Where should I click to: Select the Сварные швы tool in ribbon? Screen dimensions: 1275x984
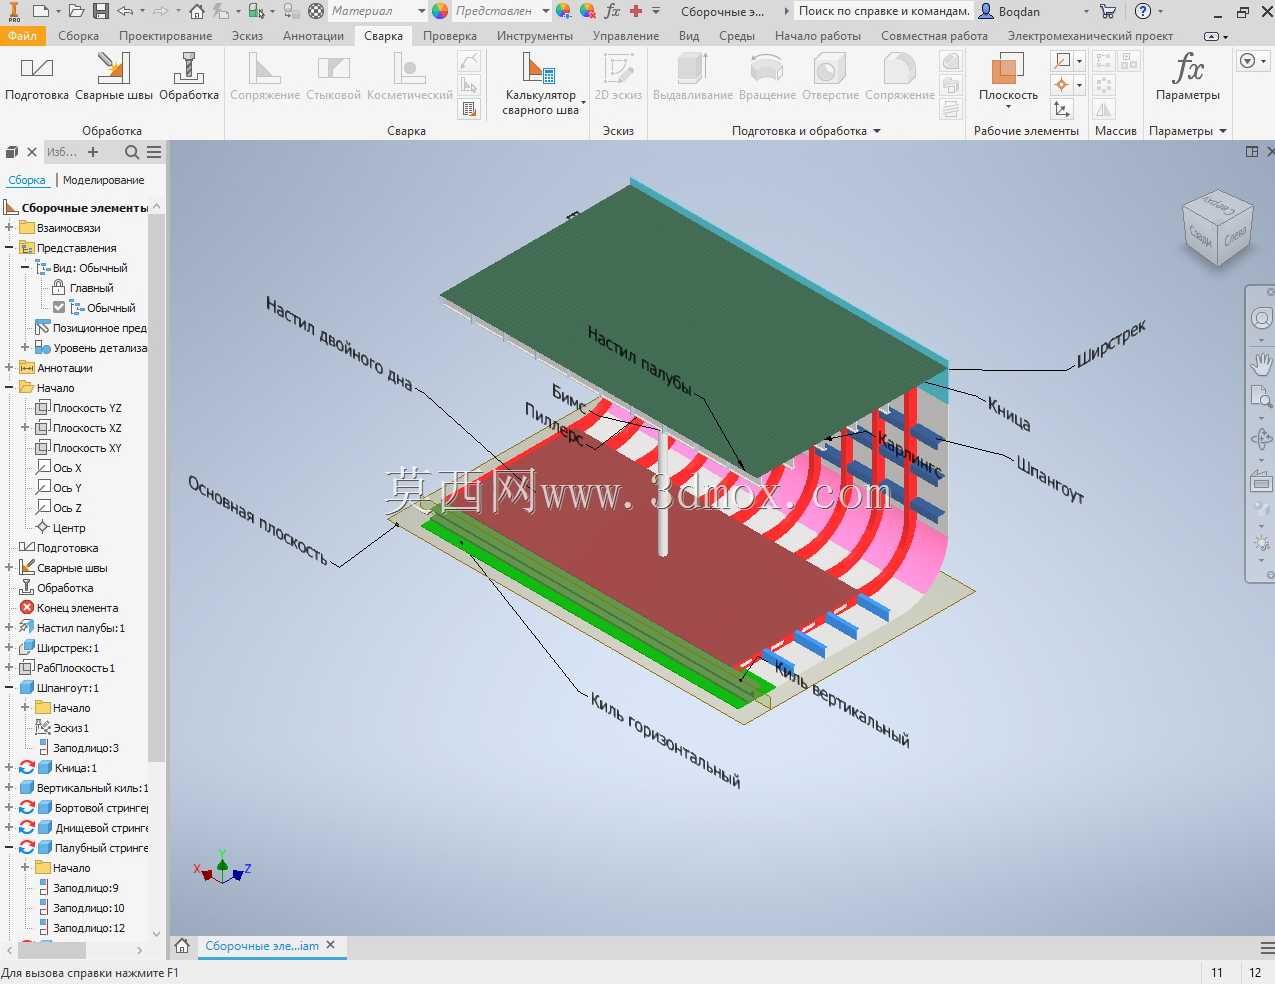114,77
